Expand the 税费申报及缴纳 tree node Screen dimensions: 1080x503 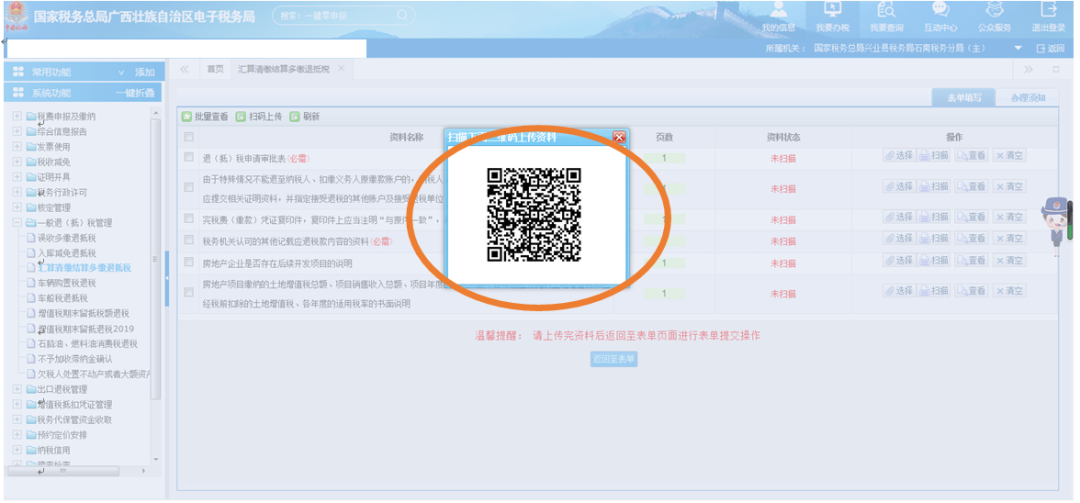[x=17, y=116]
